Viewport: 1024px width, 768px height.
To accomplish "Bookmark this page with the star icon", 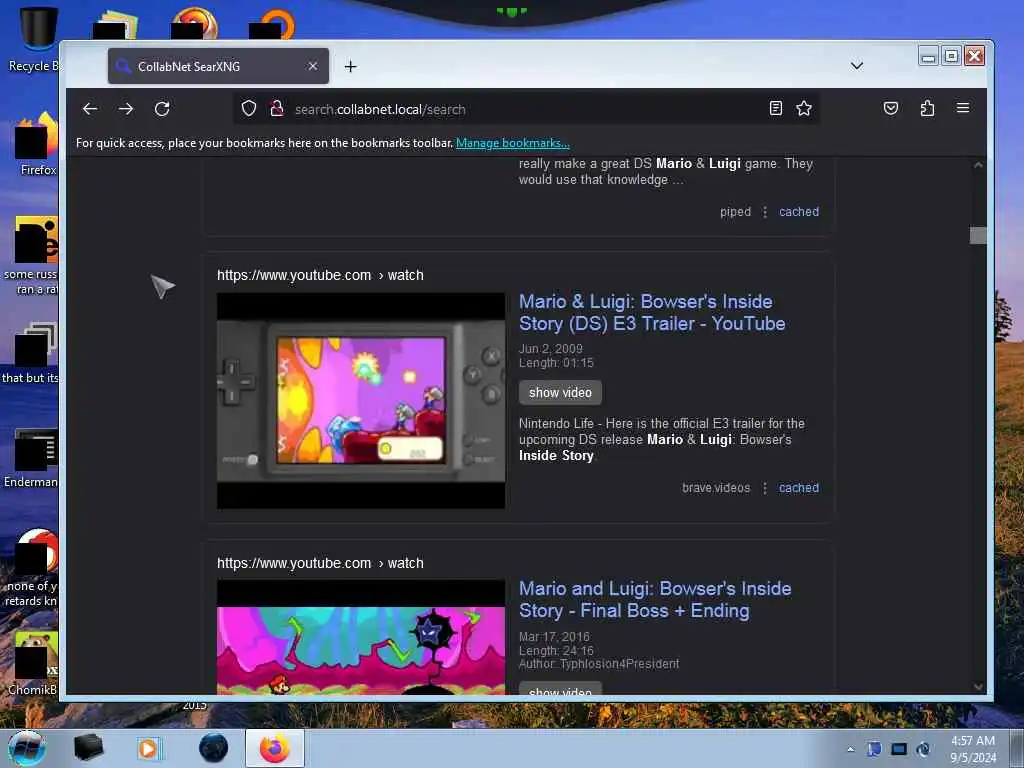I will coord(804,108).
